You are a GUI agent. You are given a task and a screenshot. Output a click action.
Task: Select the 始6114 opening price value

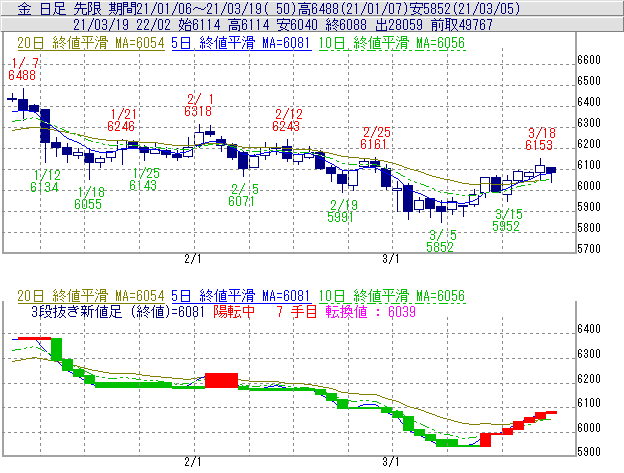(x=199, y=25)
